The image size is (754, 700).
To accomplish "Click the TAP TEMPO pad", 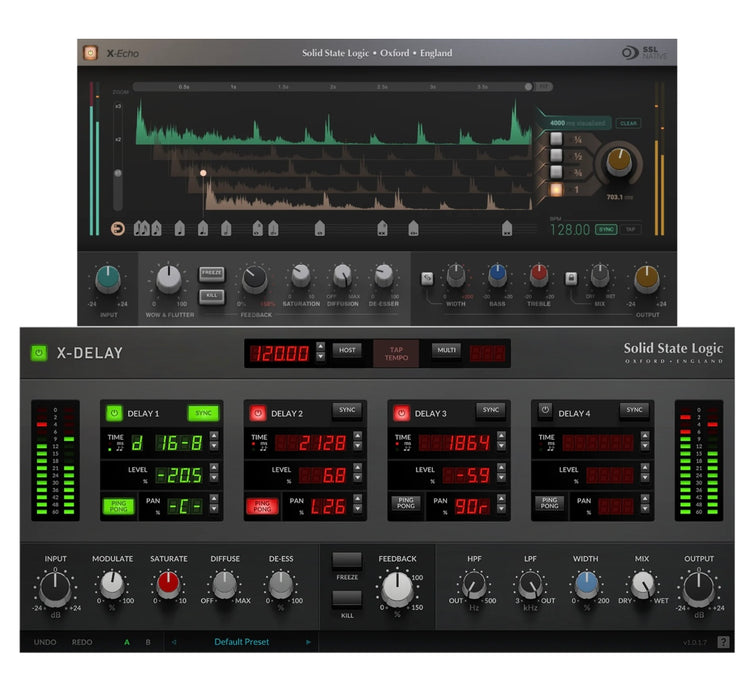I will pyautogui.click(x=396, y=353).
